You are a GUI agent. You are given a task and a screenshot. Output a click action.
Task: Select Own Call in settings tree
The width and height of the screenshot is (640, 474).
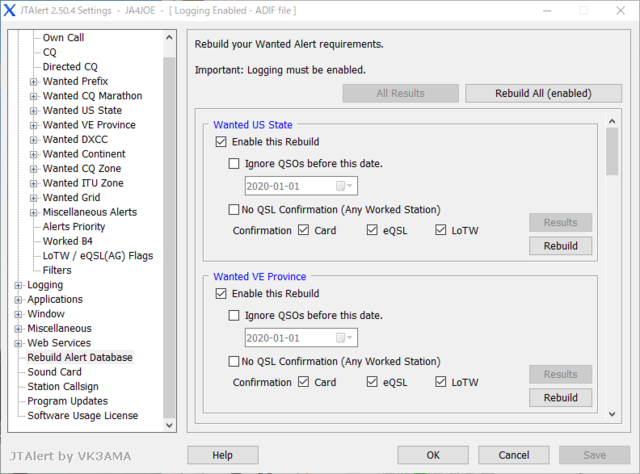click(63, 38)
